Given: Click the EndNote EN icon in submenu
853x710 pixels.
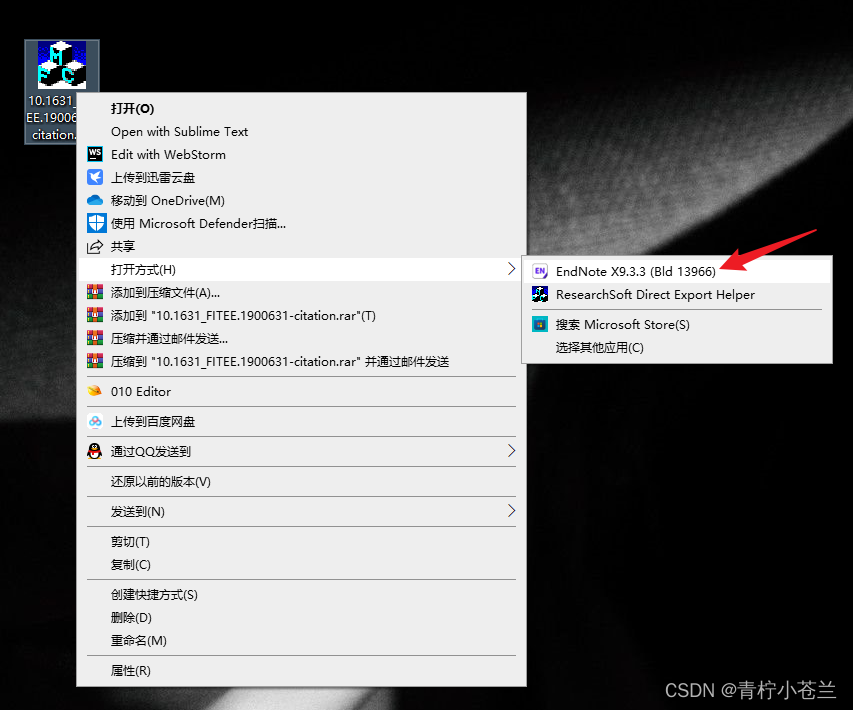Looking at the screenshot, I should pyautogui.click(x=540, y=271).
